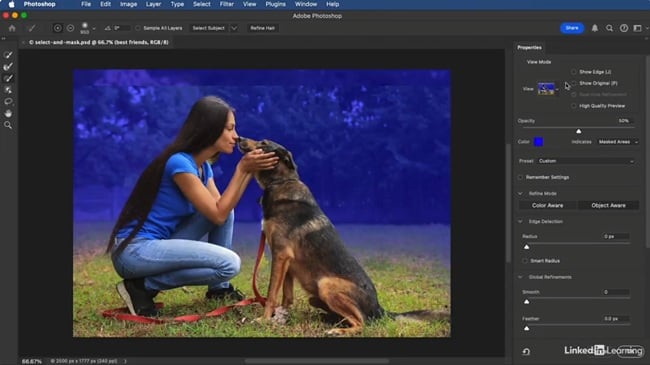Open the blue overlay color swatch

pos(538,142)
